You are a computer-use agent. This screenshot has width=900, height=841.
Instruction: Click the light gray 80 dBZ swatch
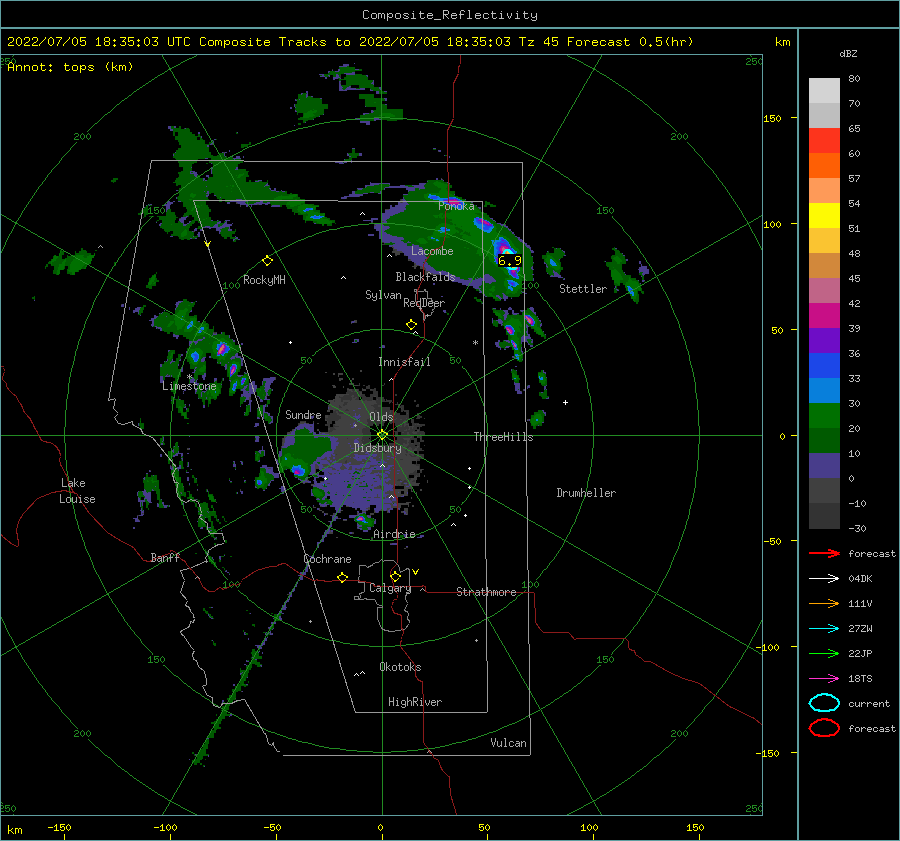(x=824, y=90)
